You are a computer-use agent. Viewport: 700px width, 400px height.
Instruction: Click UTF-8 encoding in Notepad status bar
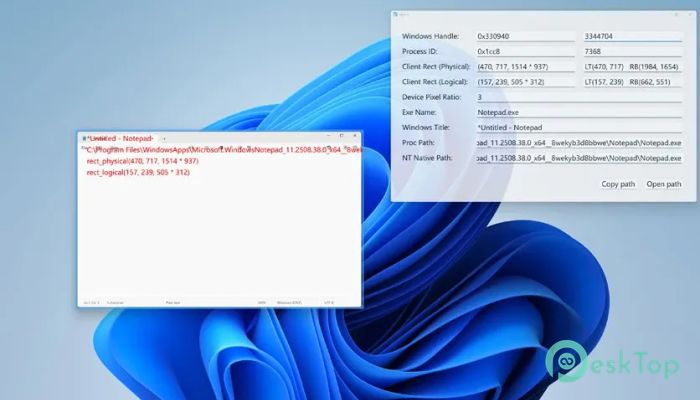point(329,303)
